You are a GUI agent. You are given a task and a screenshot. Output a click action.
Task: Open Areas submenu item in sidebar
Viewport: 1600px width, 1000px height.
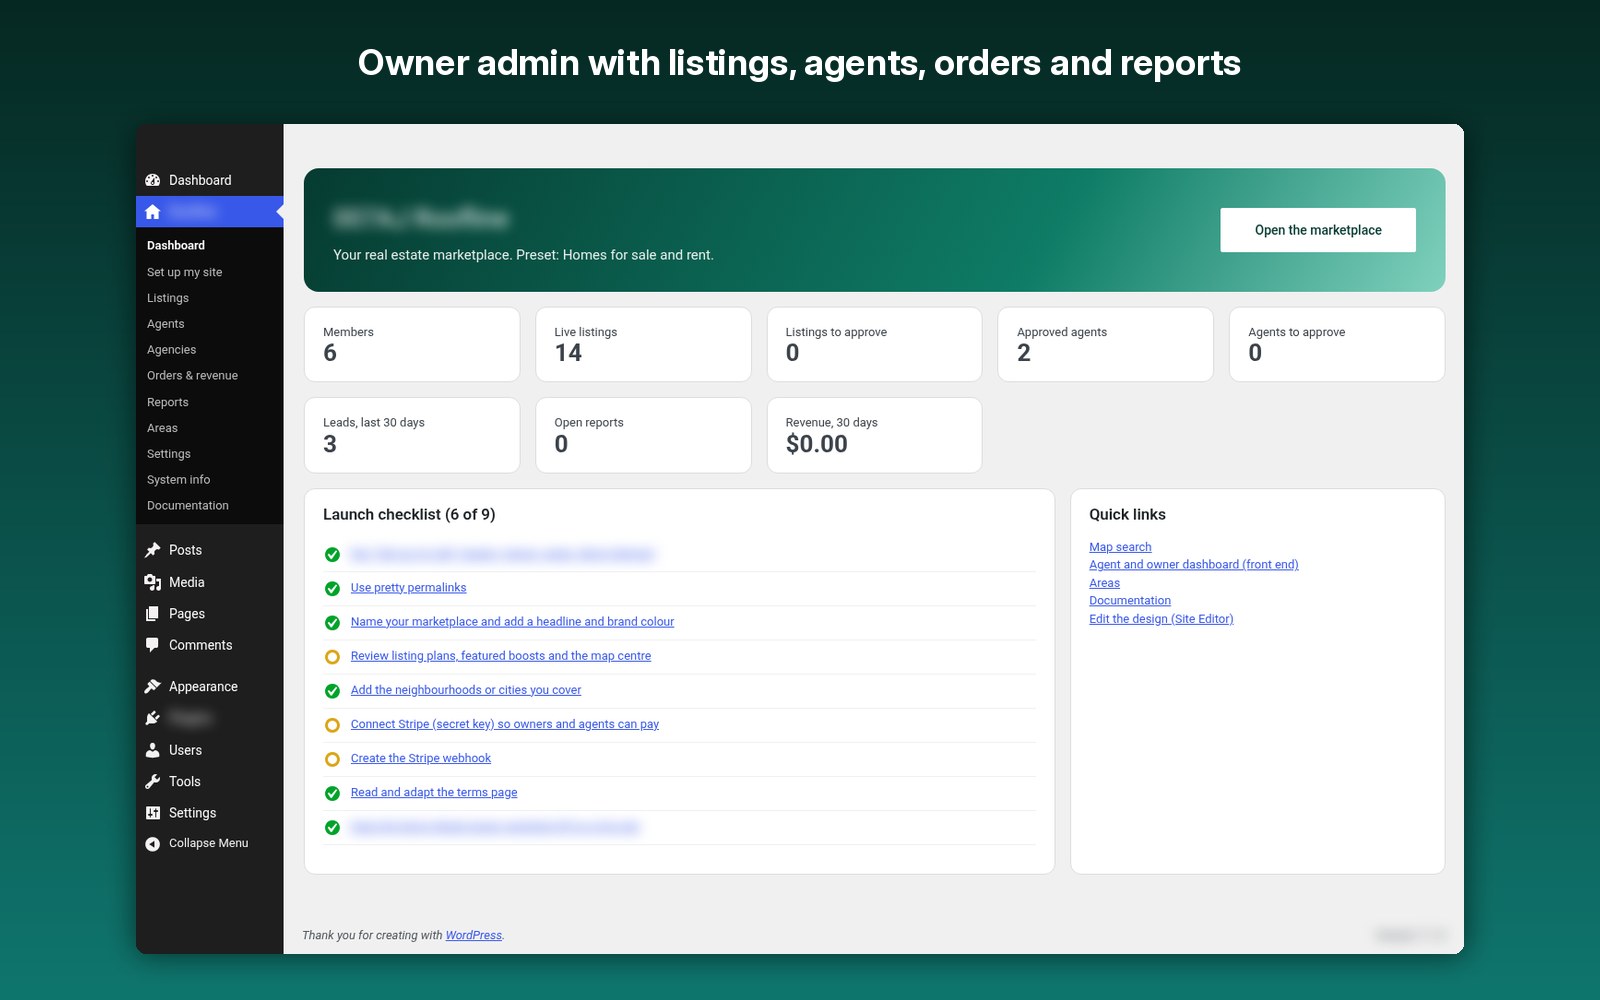pos(163,428)
